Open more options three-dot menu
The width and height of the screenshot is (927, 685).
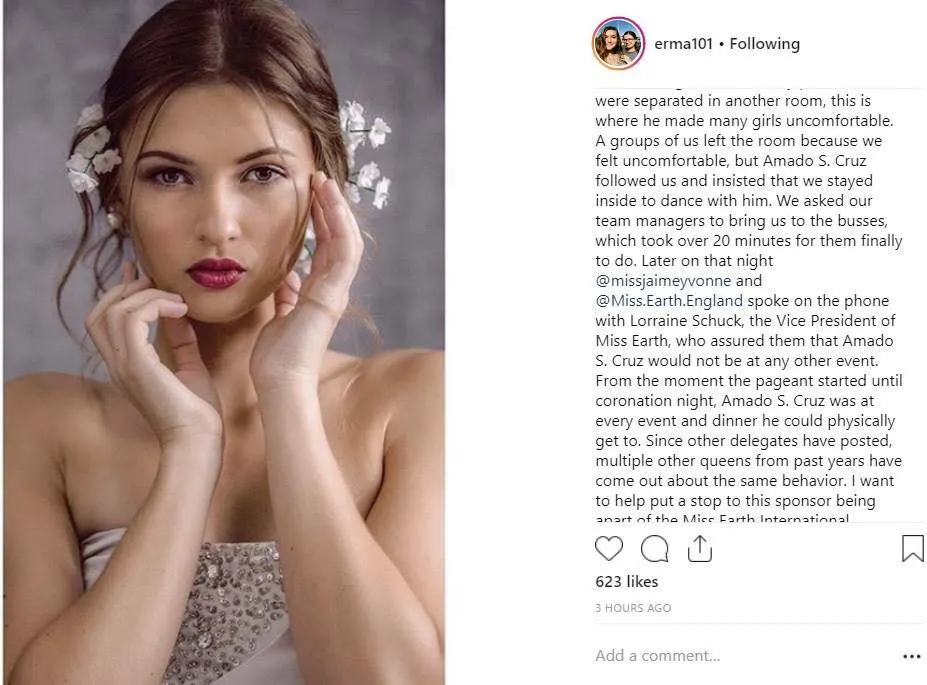click(912, 656)
